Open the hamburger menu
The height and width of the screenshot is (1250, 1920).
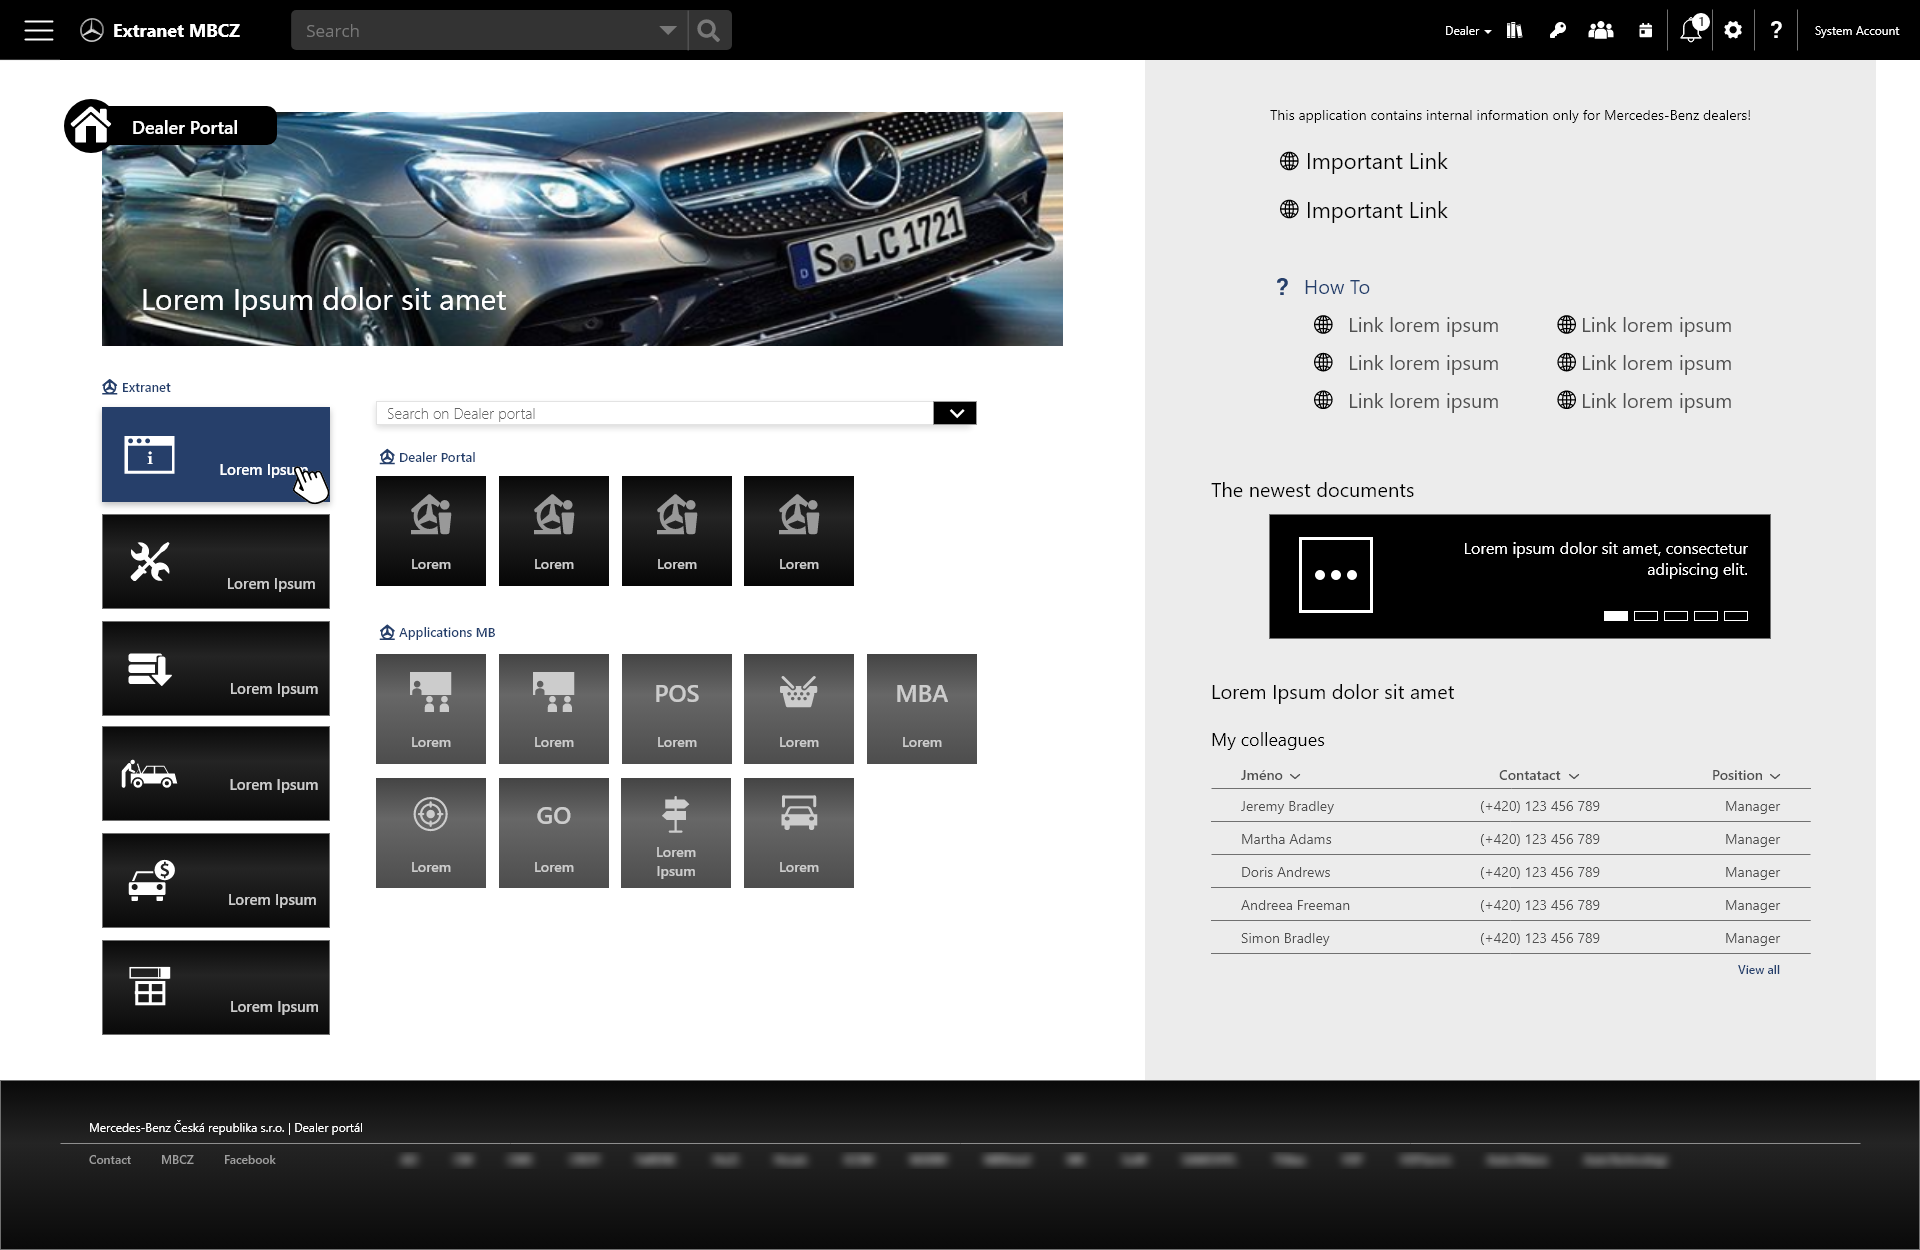tap(38, 30)
